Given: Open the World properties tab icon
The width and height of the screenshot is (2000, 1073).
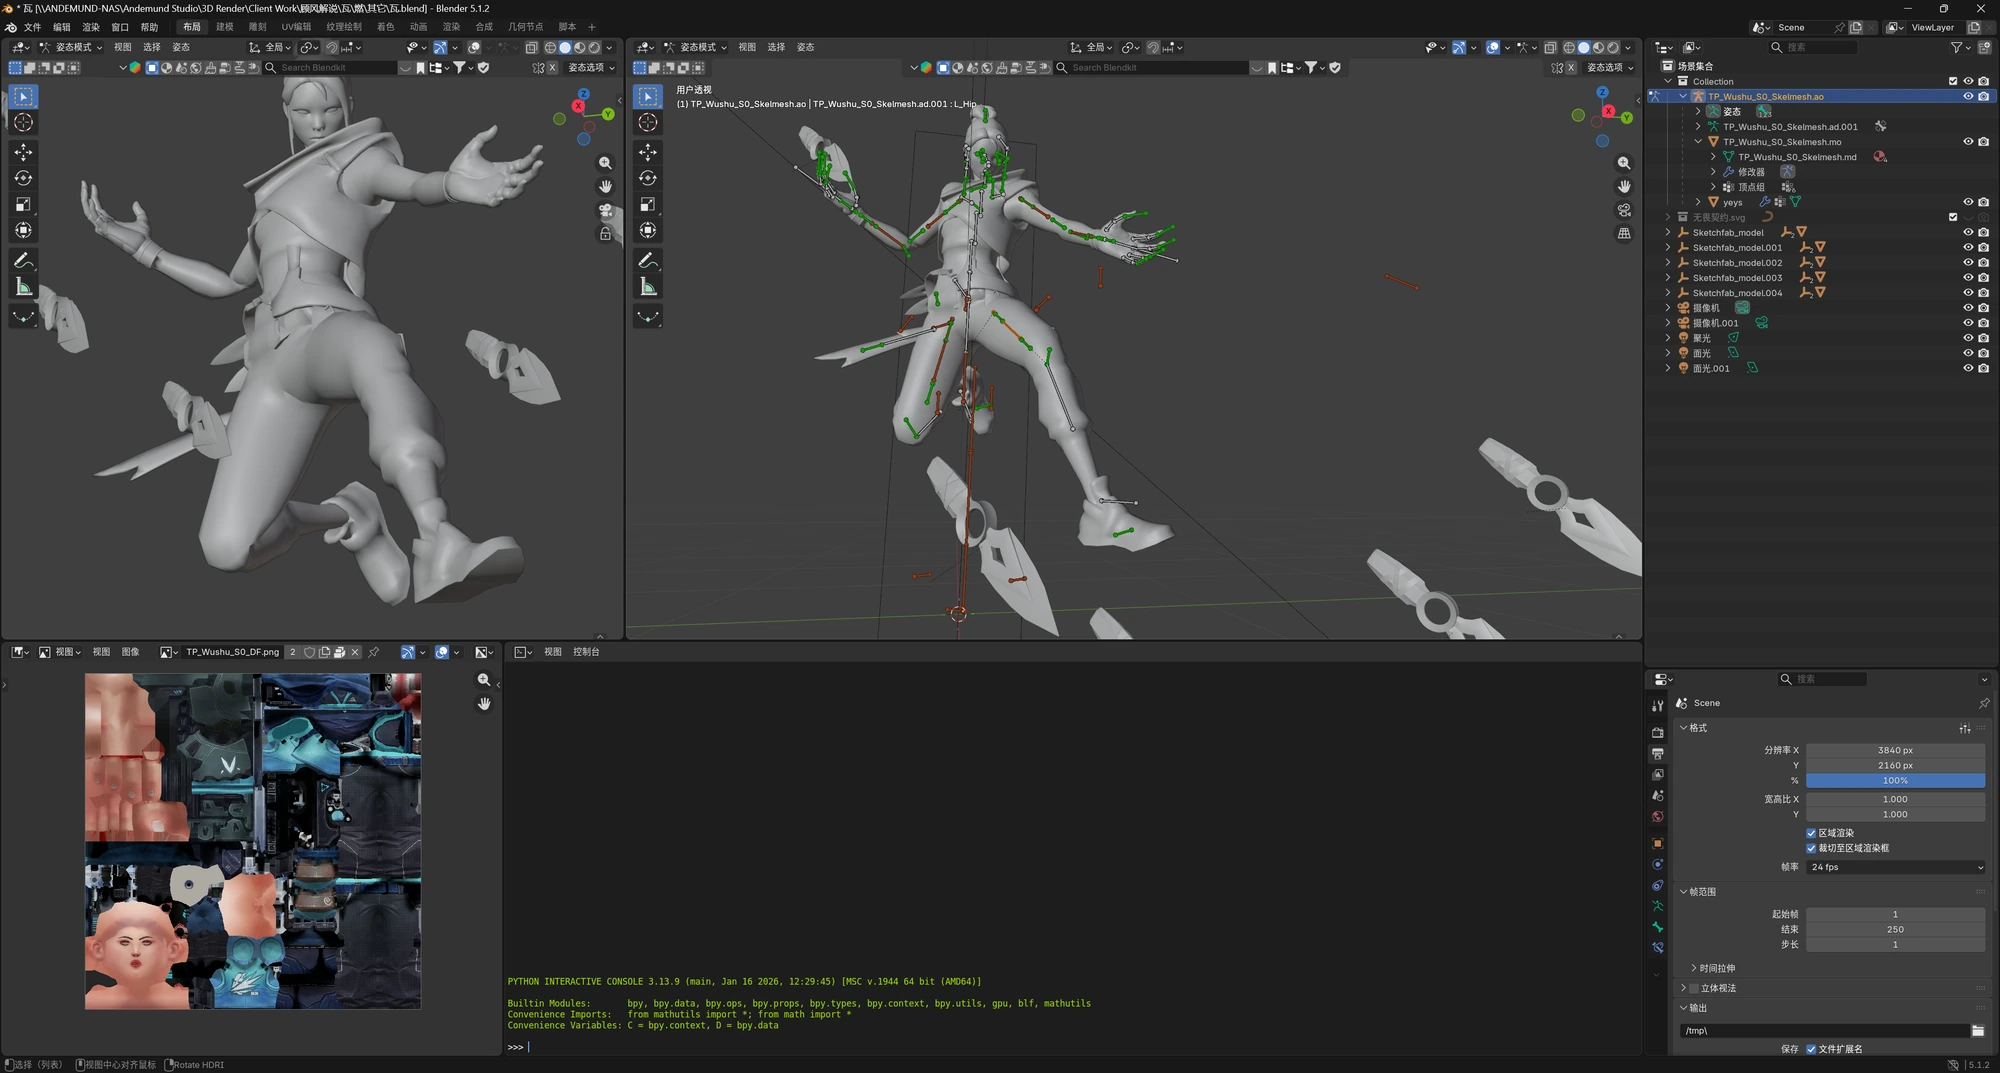Looking at the screenshot, I should point(1657,817).
